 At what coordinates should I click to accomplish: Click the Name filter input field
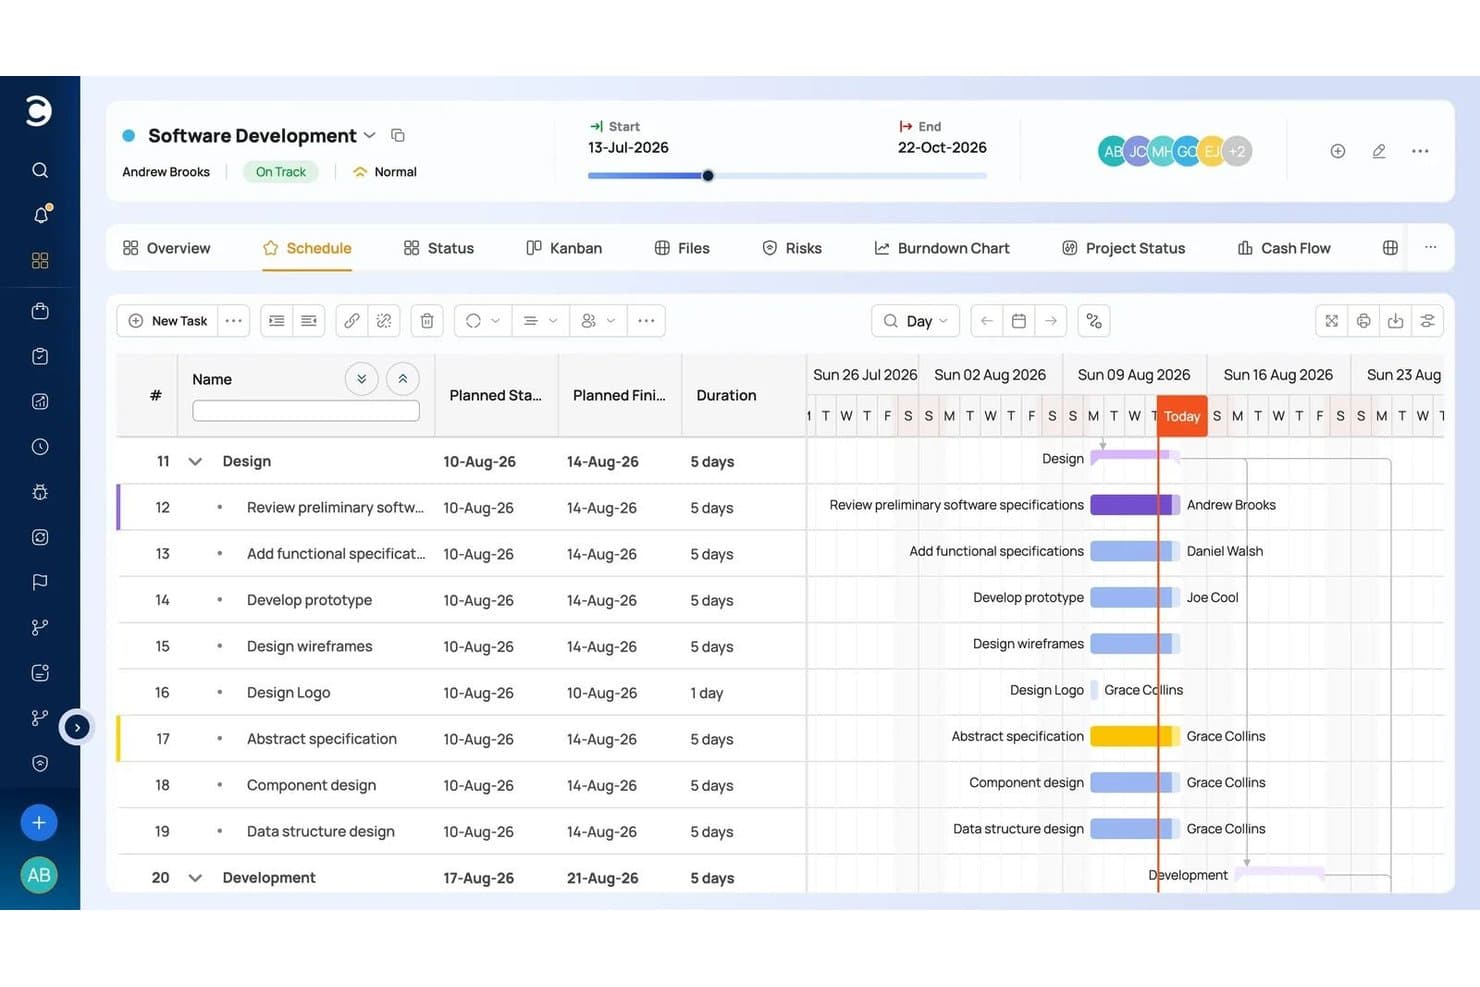306,411
